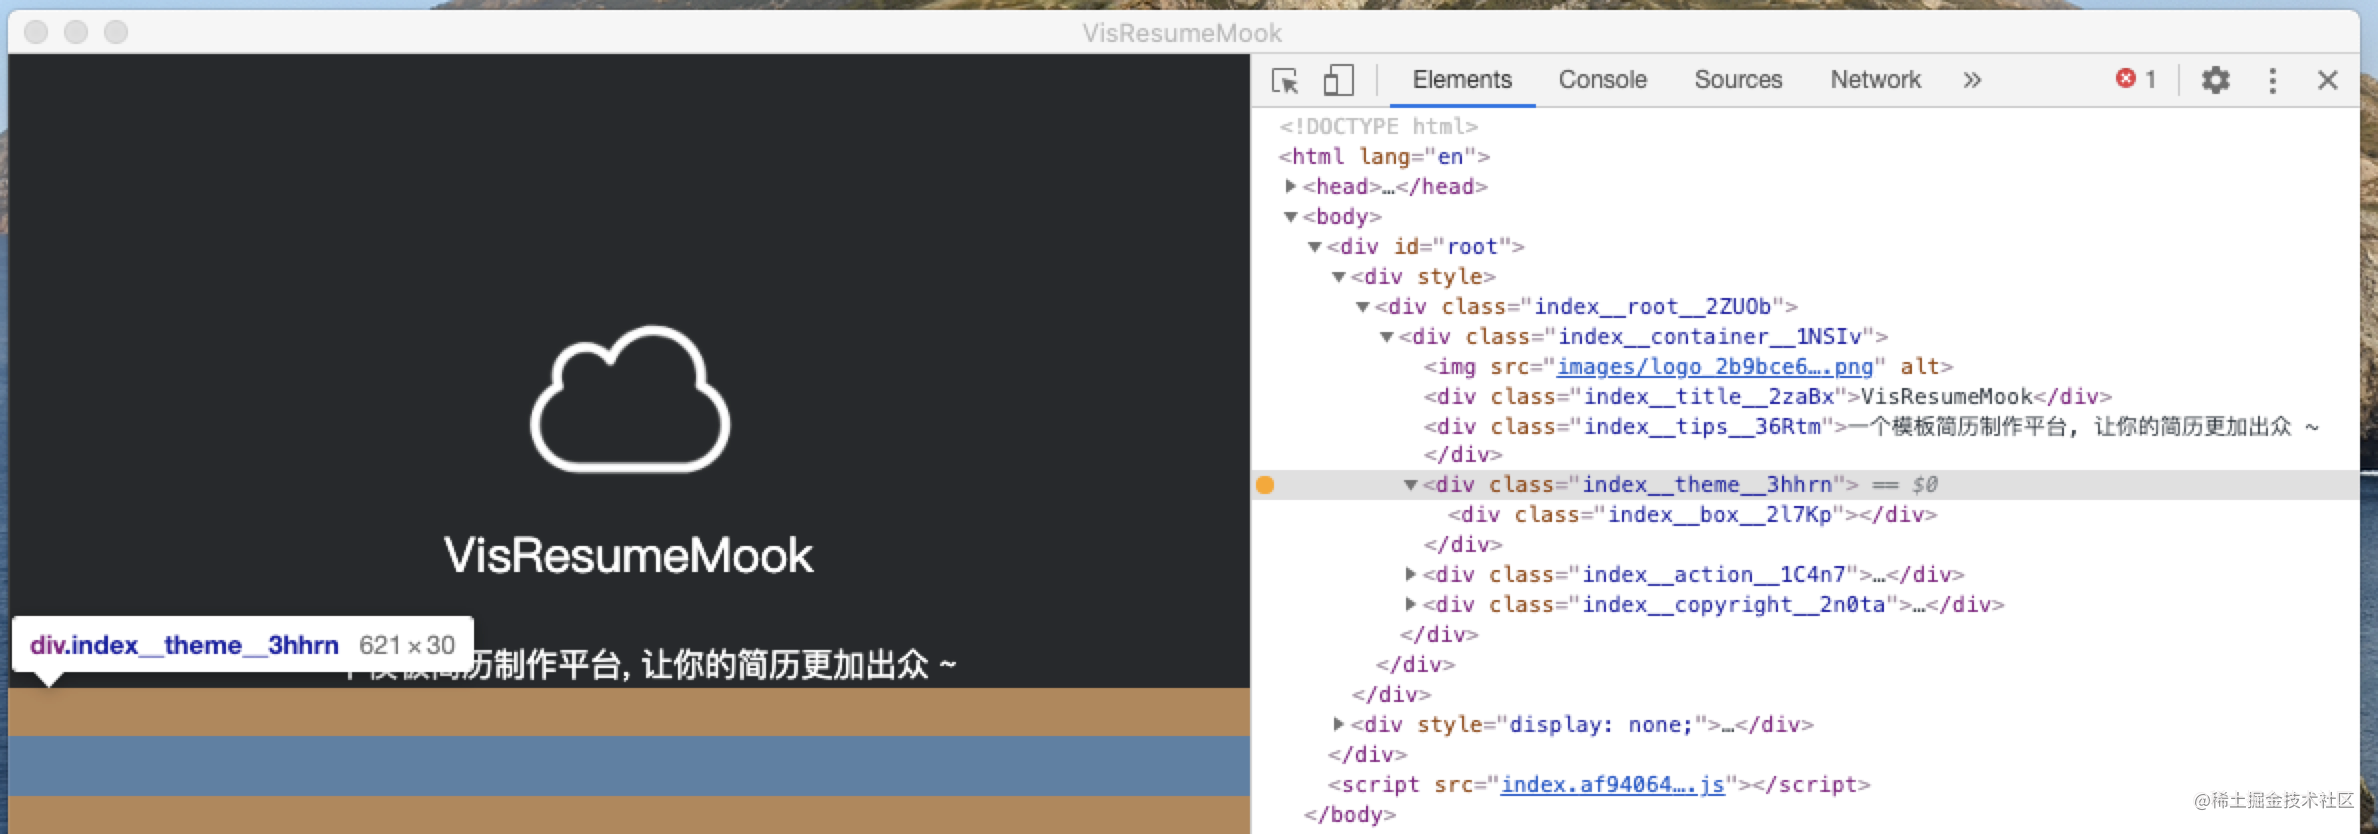This screenshot has height=834, width=2378.
Task: Switch to the Console tab
Action: [x=1602, y=80]
